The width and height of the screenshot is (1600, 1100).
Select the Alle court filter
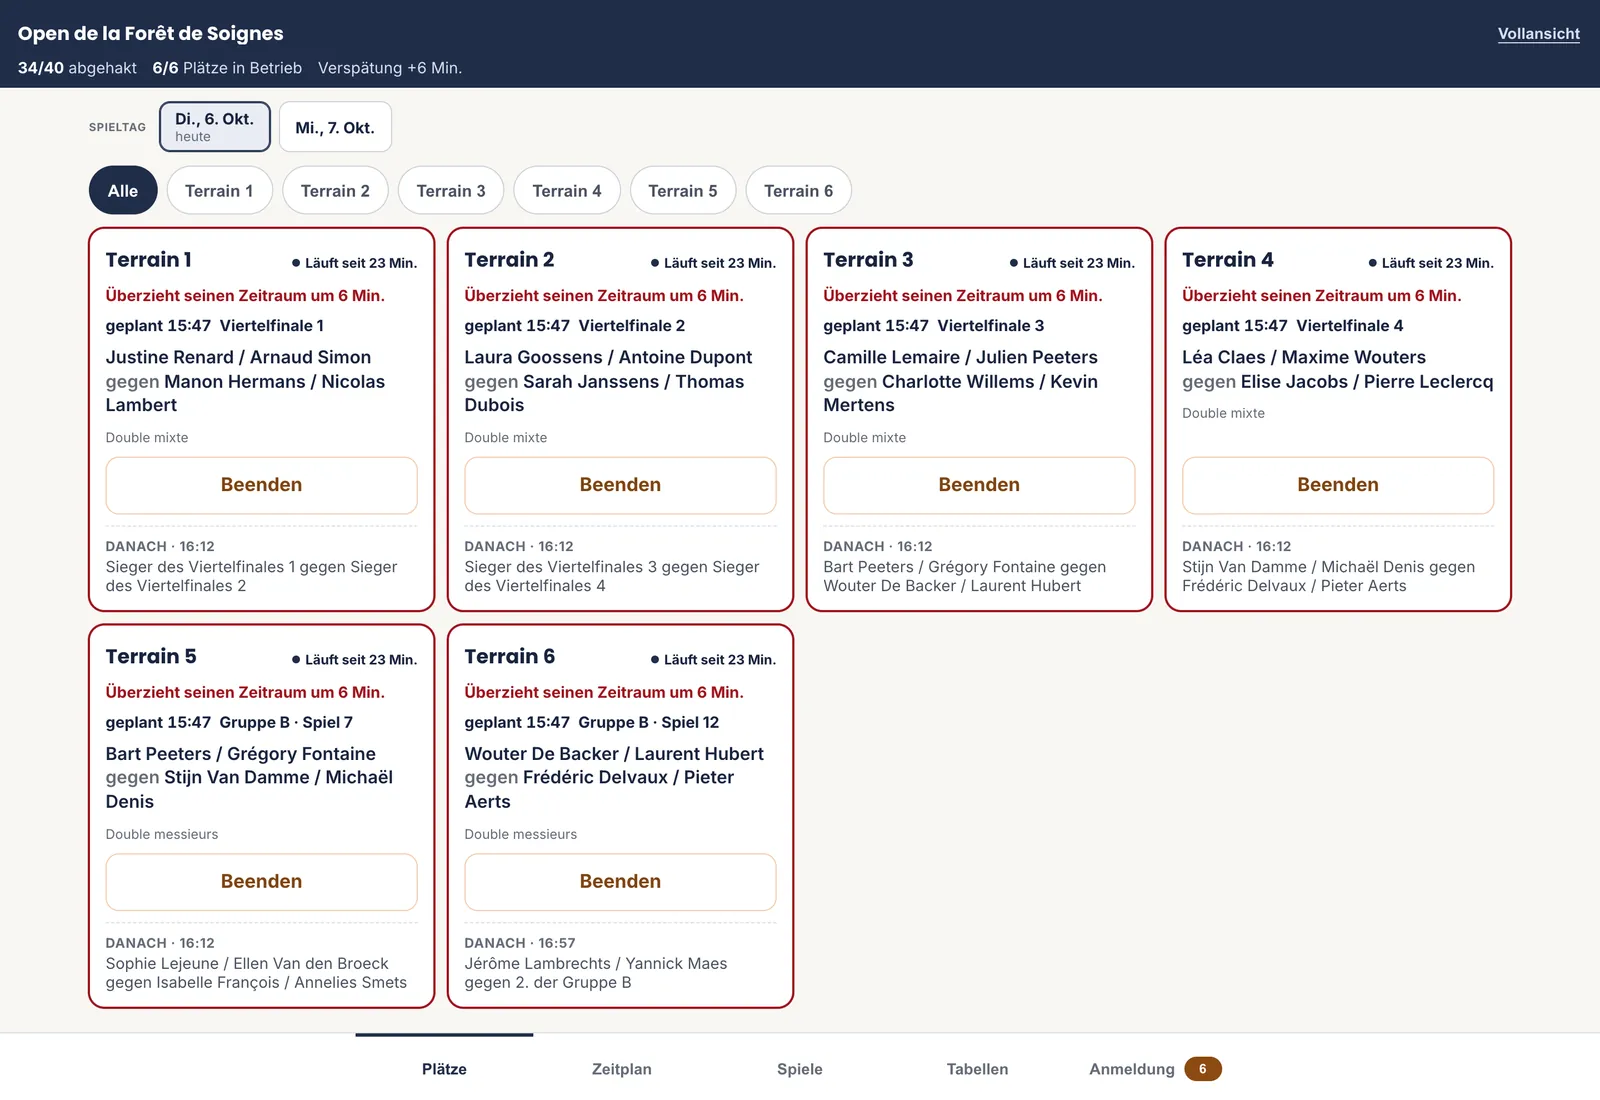(123, 190)
